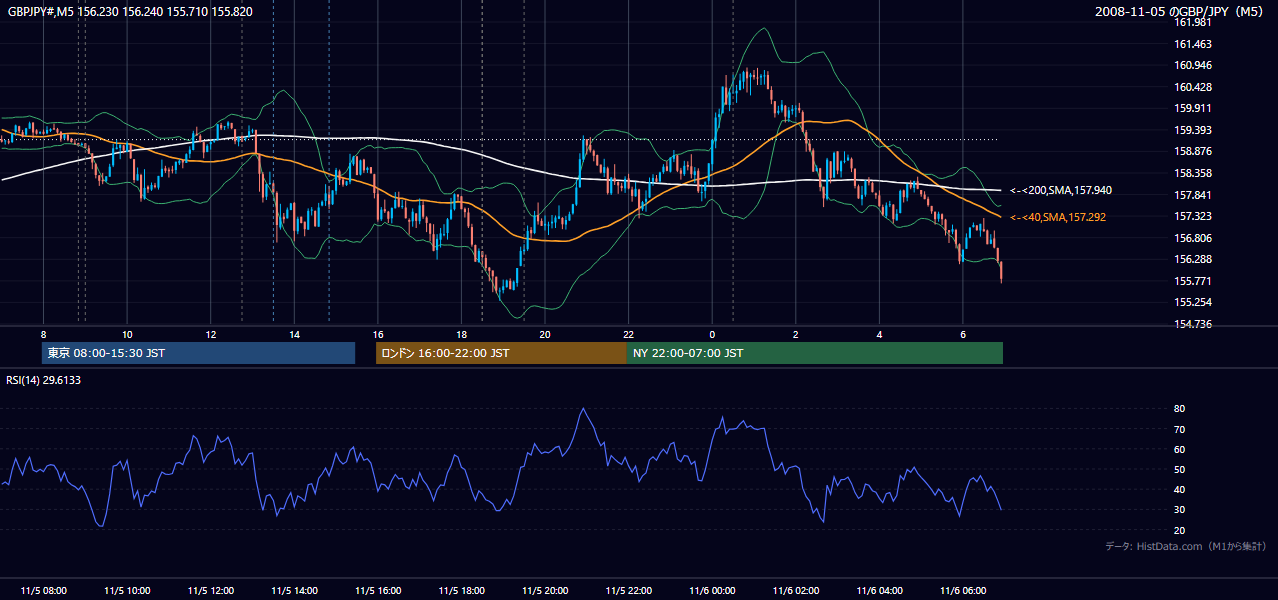1278x600 pixels.
Task: Click RSI scale level 80
Action: click(1180, 409)
